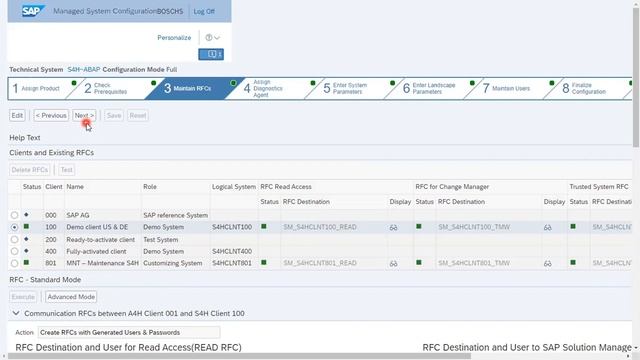Click the Execute button
Image resolution: width=640 pixels, height=360 pixels.
click(x=23, y=297)
